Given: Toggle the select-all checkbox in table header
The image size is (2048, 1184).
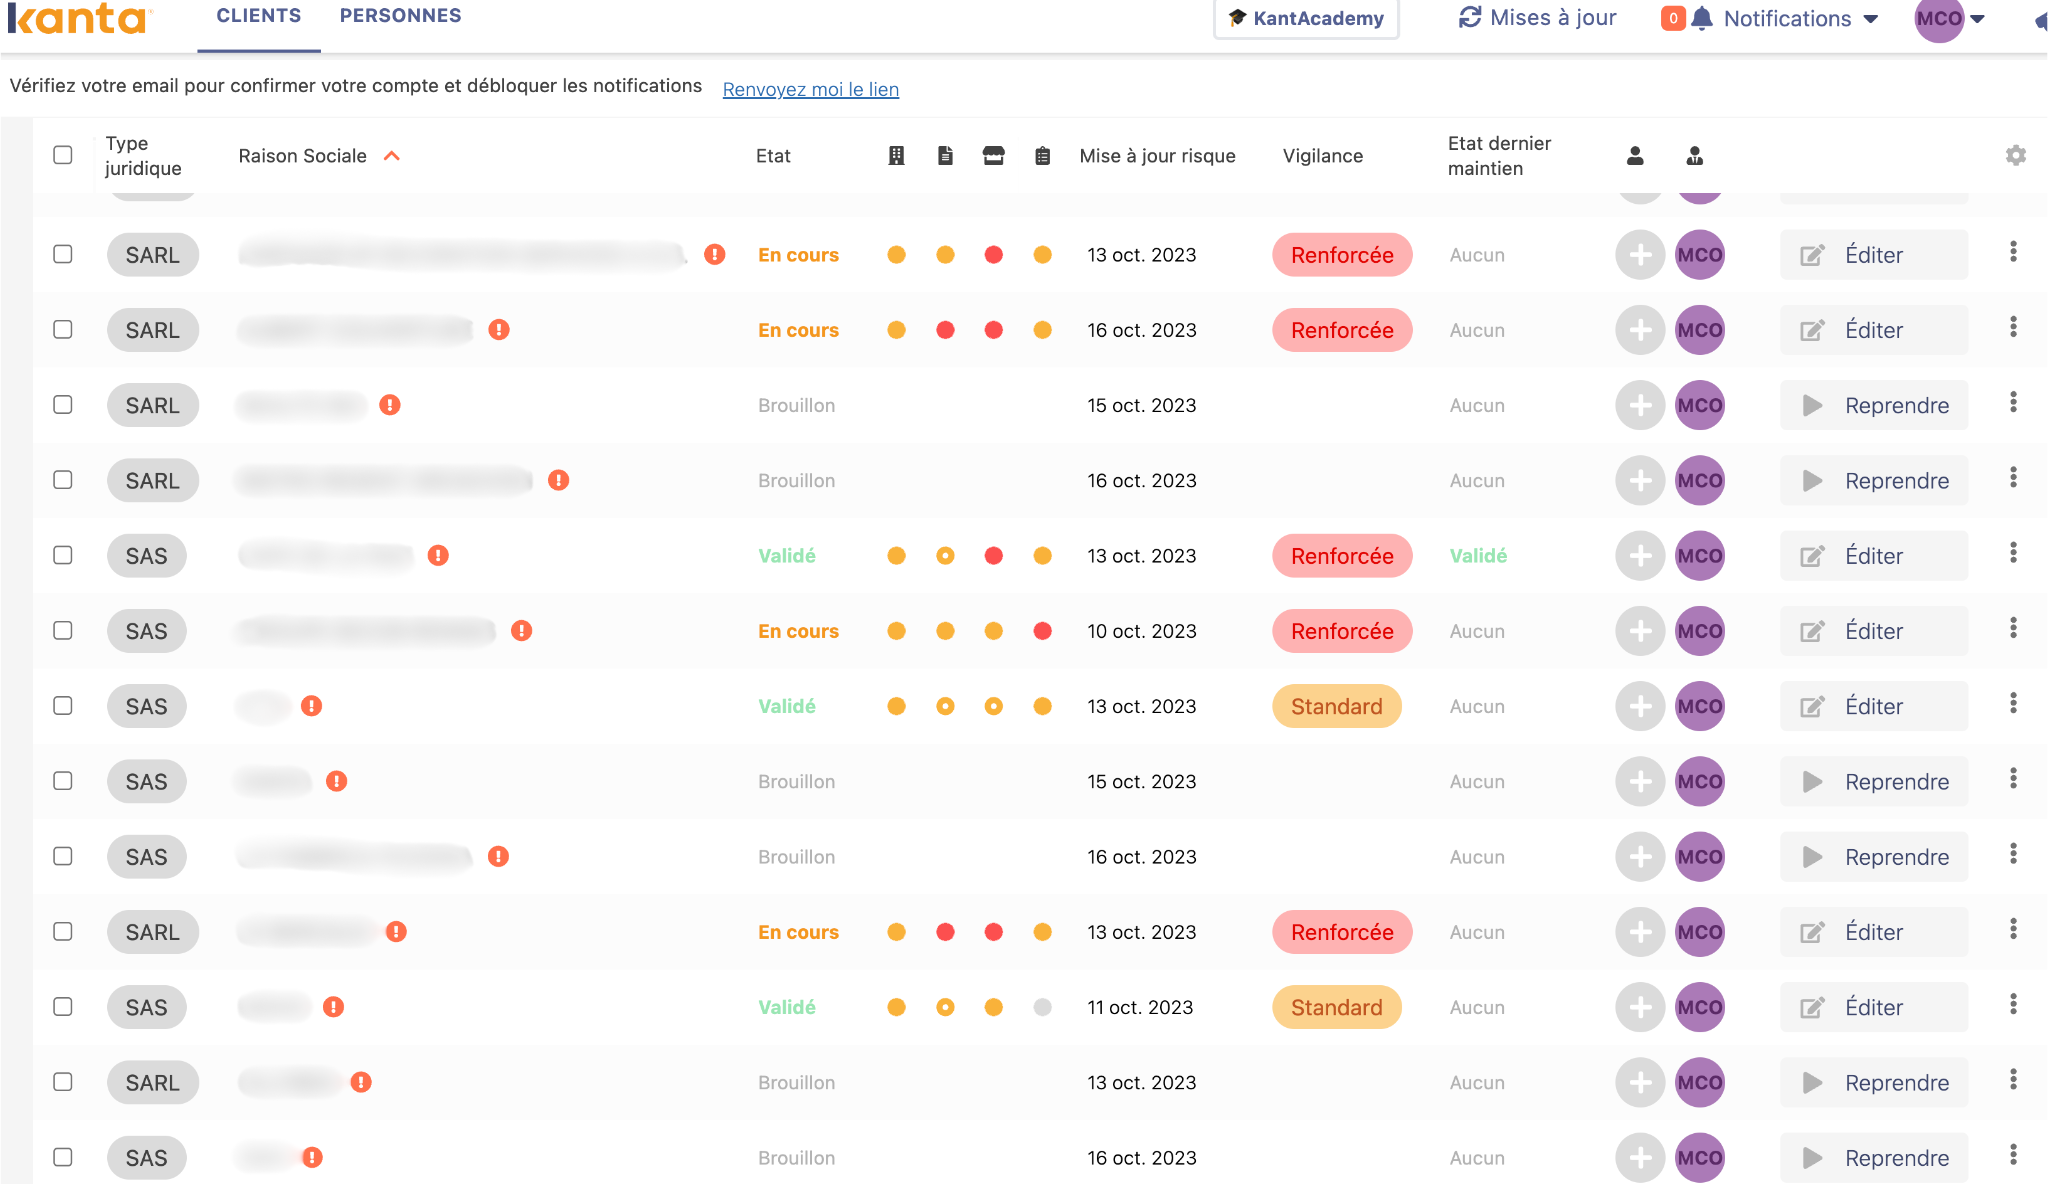Looking at the screenshot, I should (x=63, y=155).
